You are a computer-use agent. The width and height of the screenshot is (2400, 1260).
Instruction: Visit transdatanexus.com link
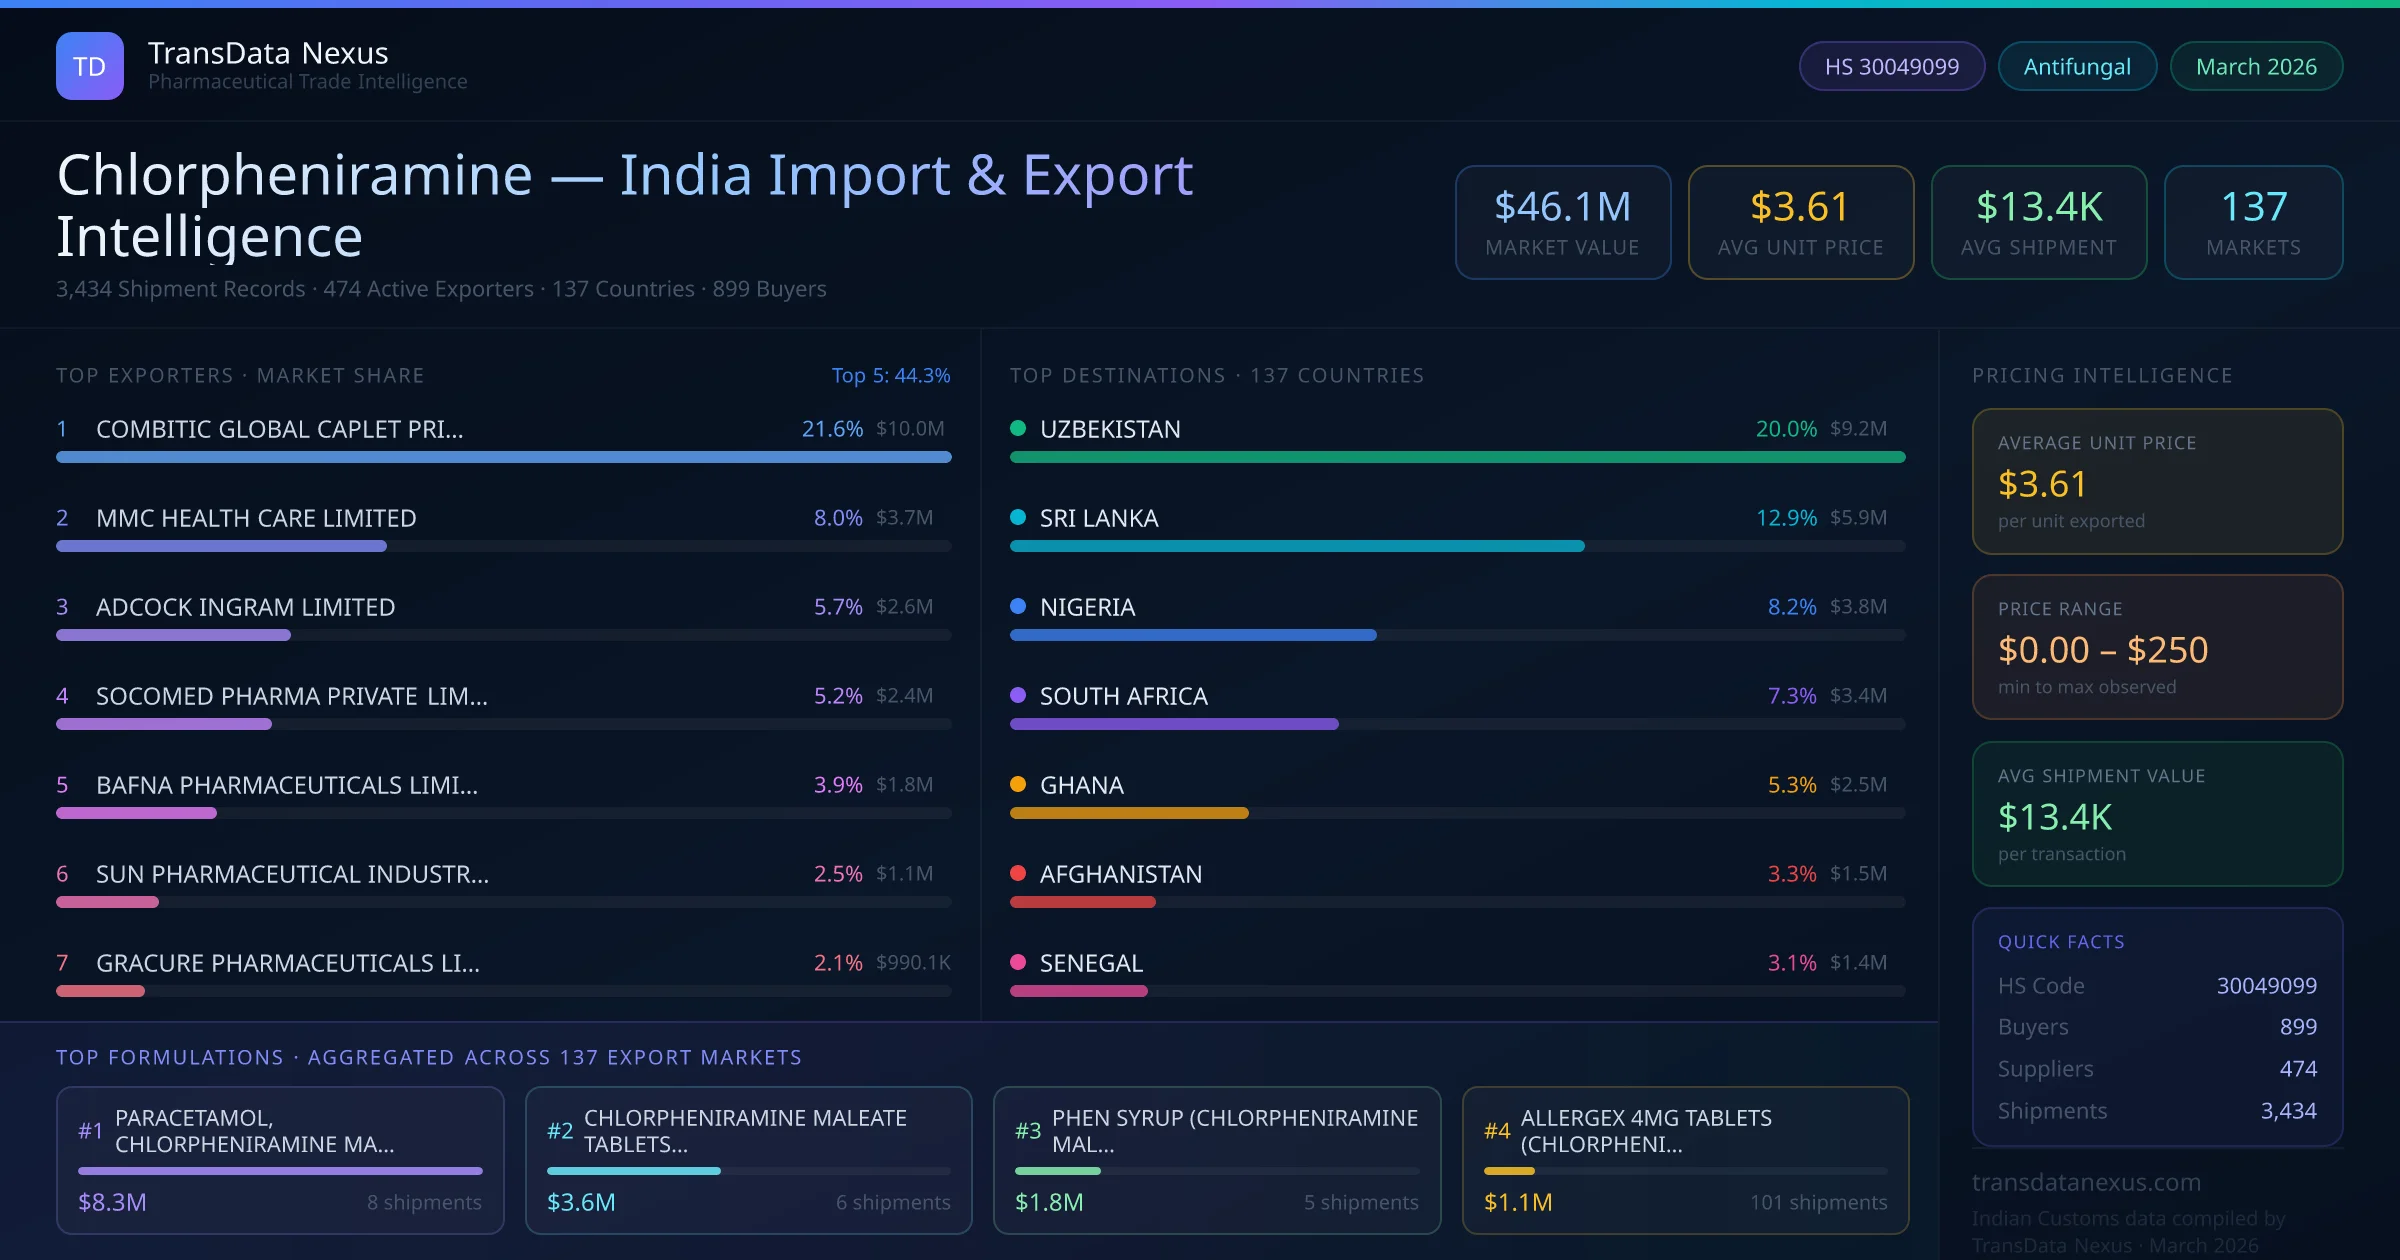click(2086, 1182)
